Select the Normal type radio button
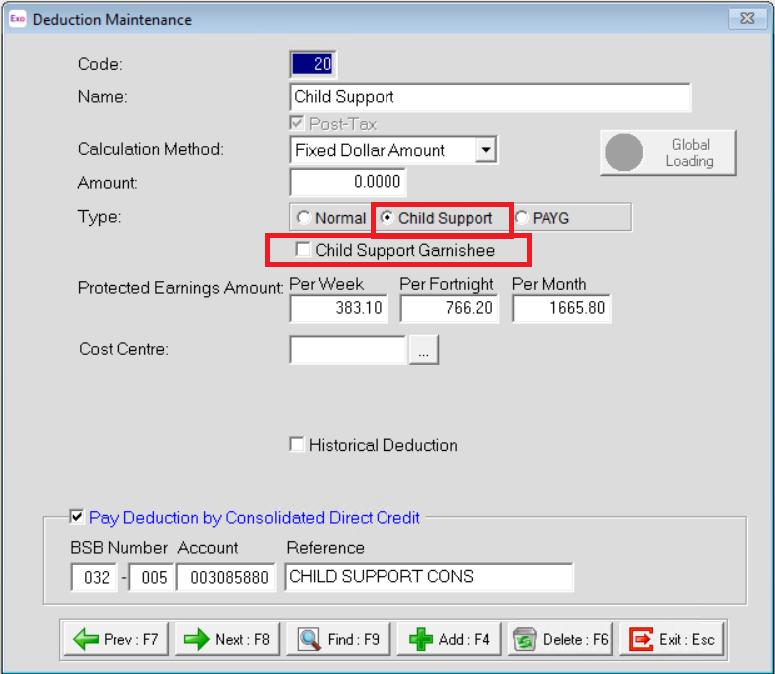 303,217
